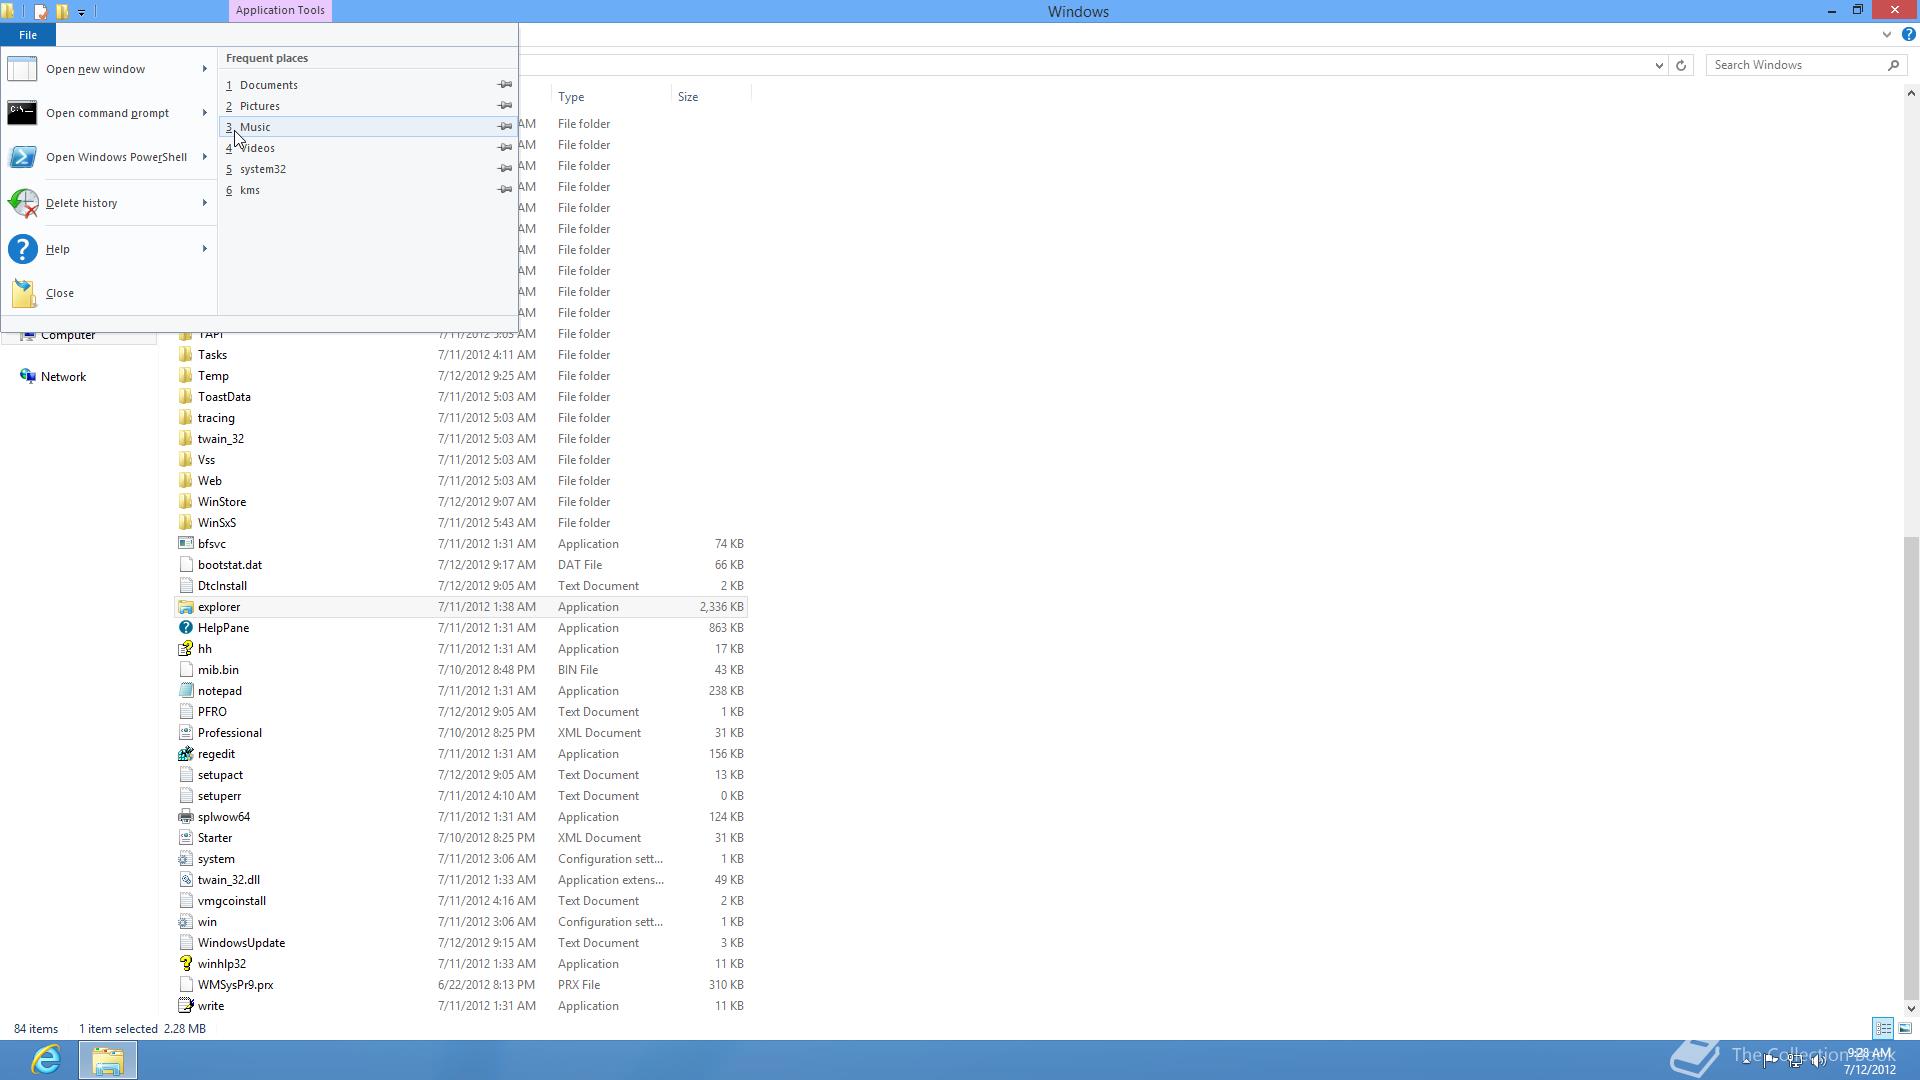Show hidden tray icons arrow
This screenshot has height=1080, width=1920.
[1746, 1061]
